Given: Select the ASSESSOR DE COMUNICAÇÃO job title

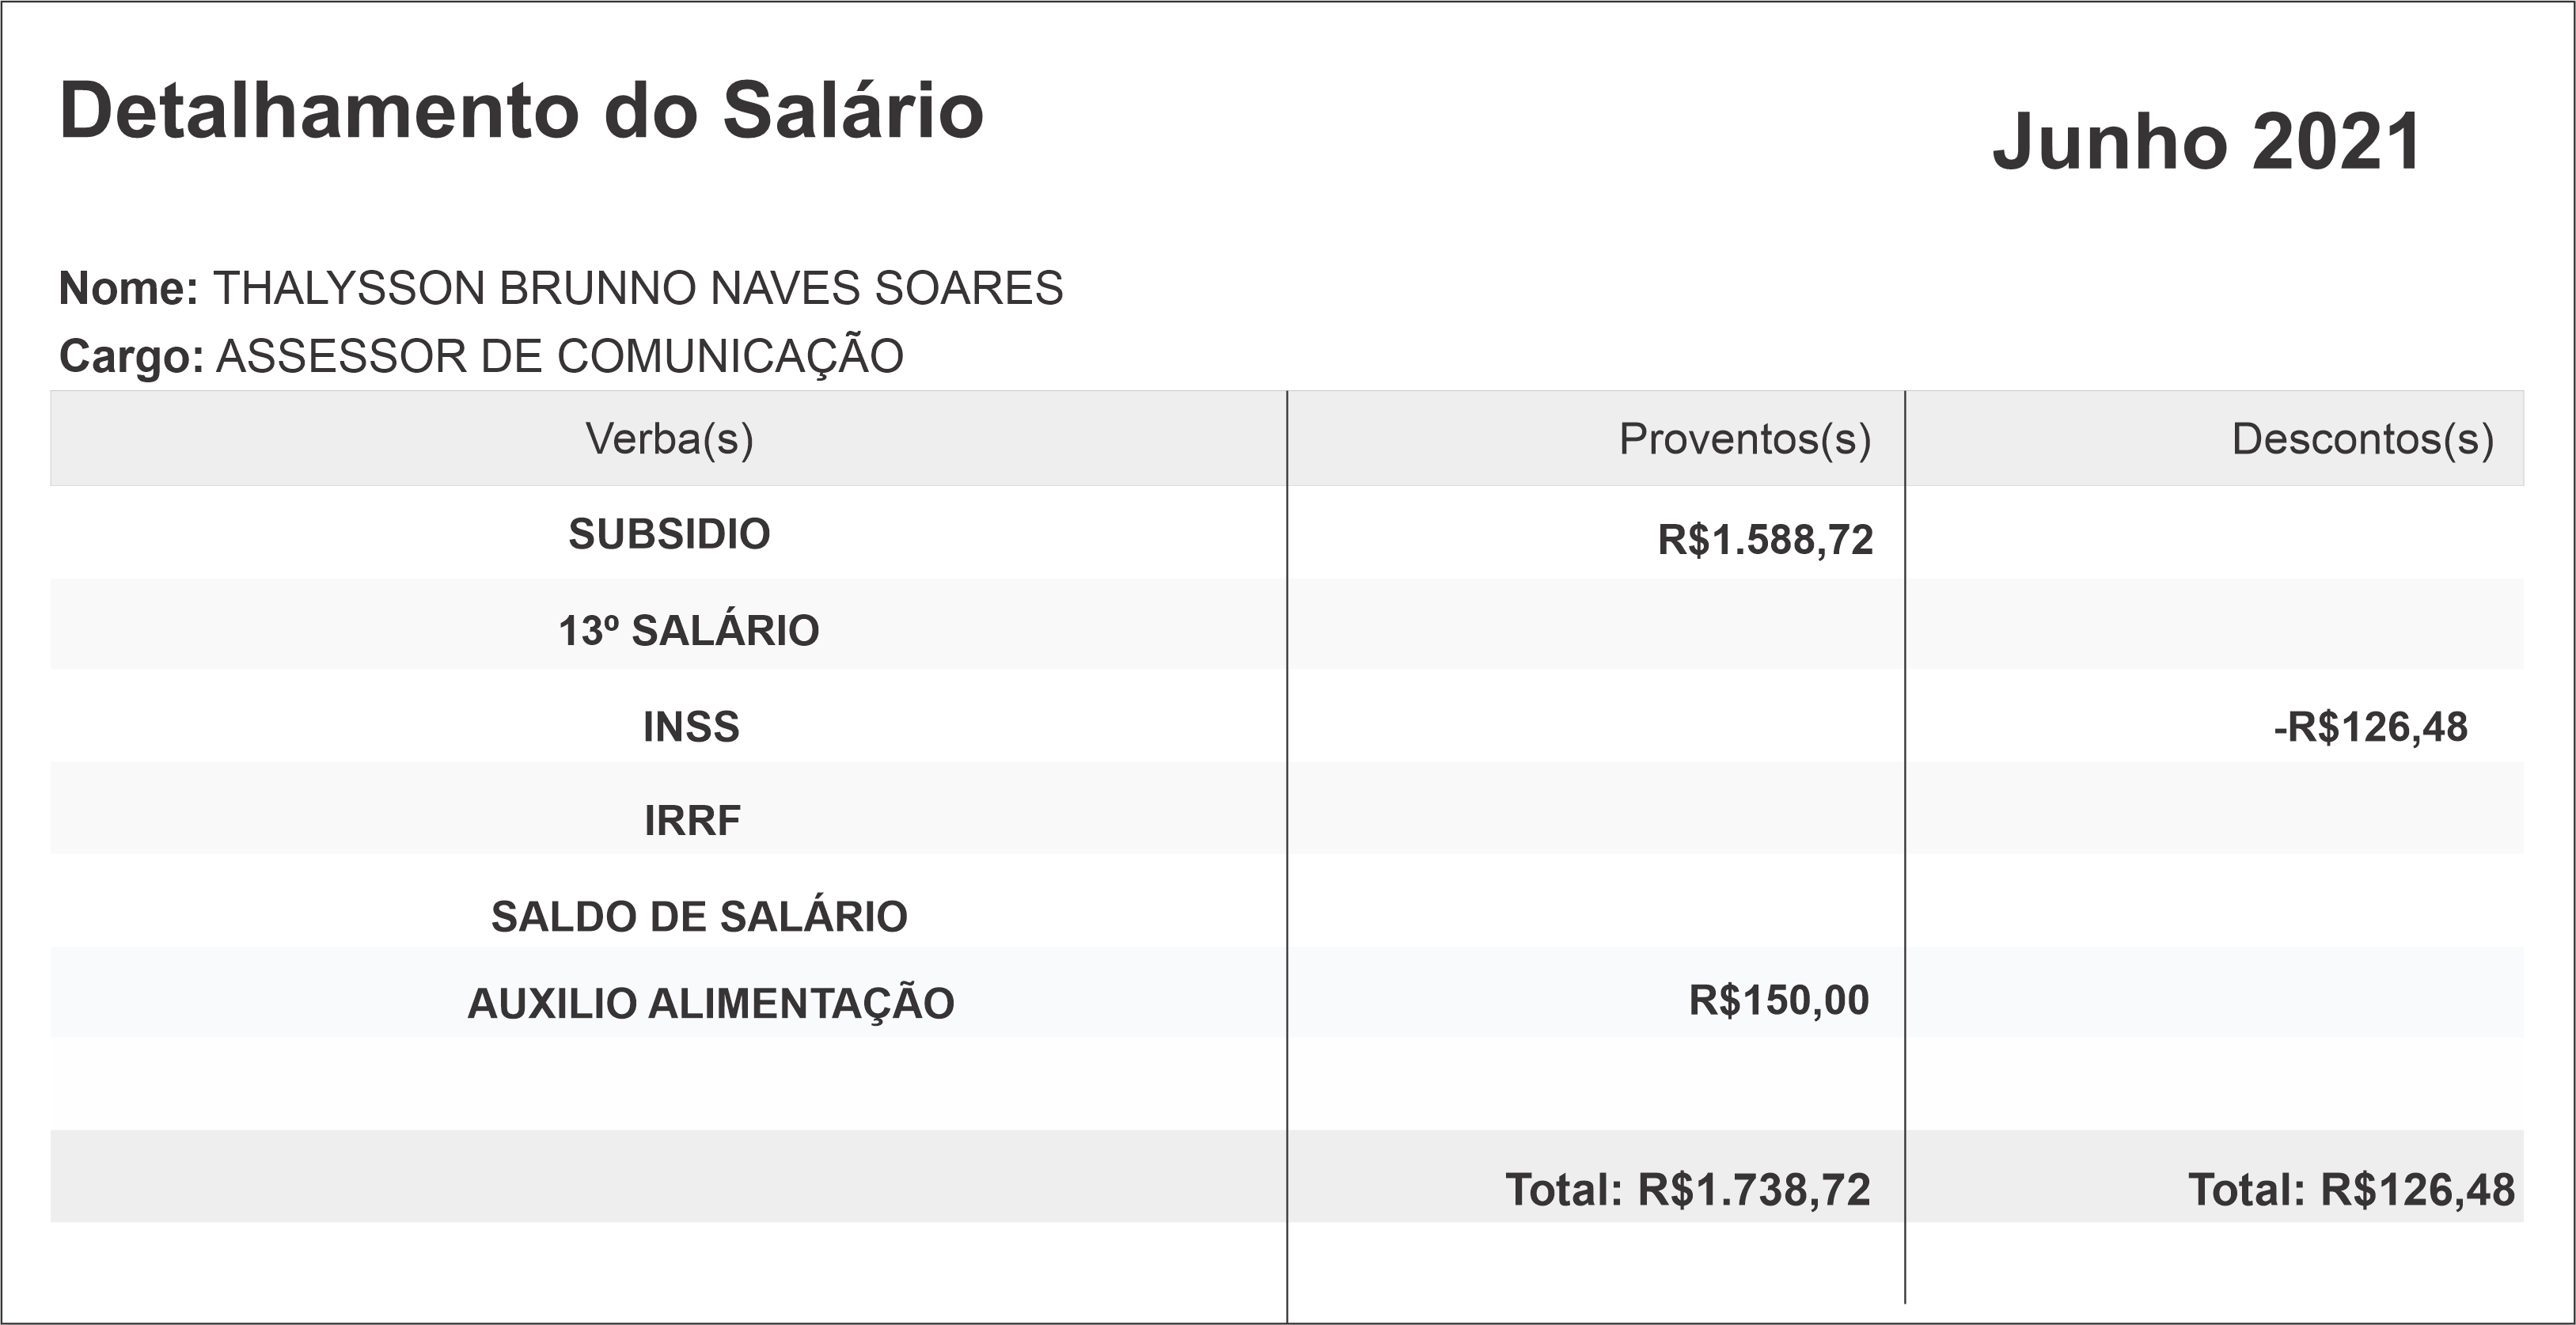Looking at the screenshot, I should coord(560,357).
